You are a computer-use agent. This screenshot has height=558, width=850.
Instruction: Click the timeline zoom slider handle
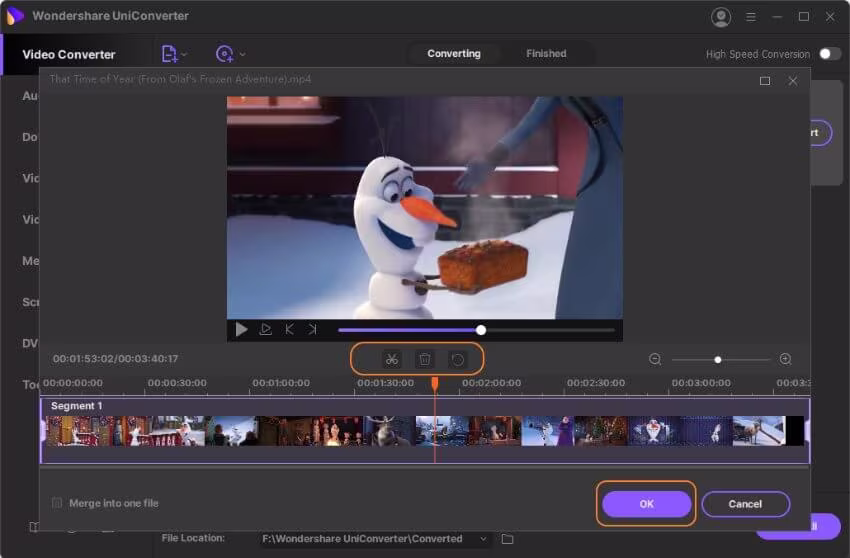pos(718,360)
